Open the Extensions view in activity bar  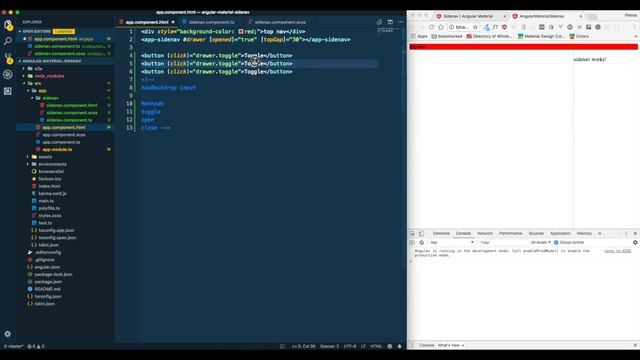pyautogui.click(x=7, y=91)
